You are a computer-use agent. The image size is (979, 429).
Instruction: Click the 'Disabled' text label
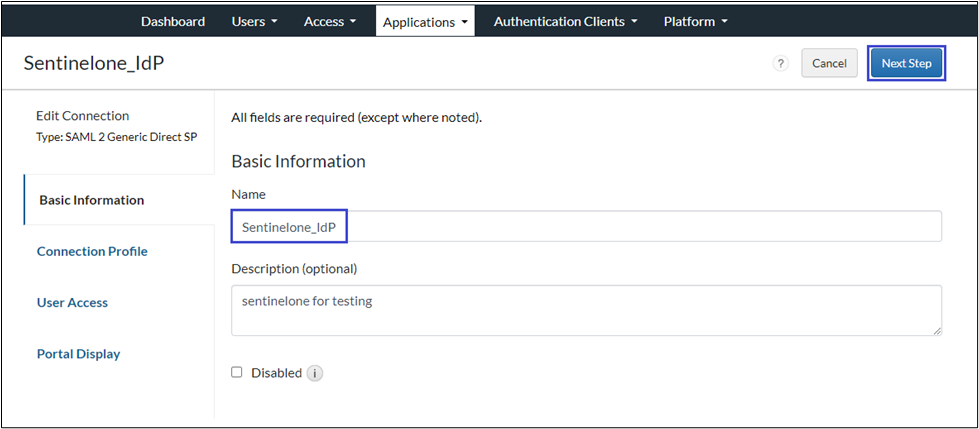coord(276,373)
